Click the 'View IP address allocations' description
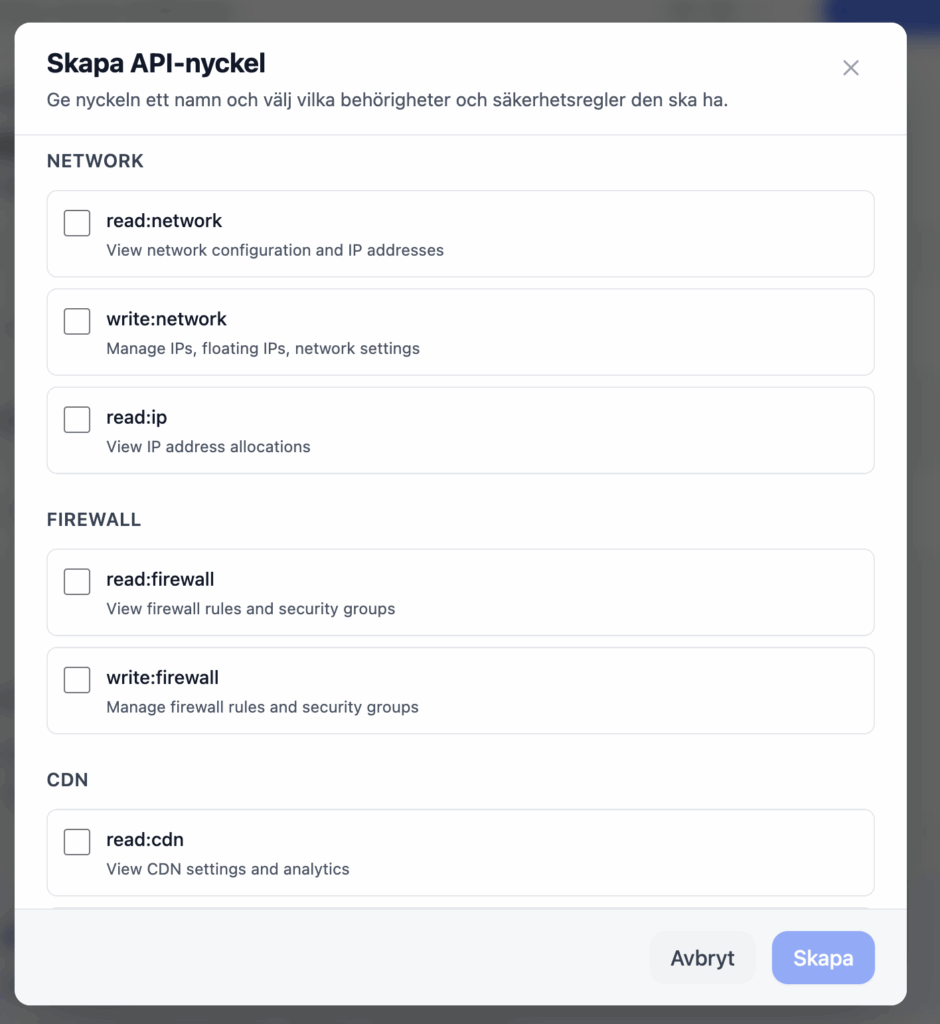The height and width of the screenshot is (1024, 940). [208, 447]
